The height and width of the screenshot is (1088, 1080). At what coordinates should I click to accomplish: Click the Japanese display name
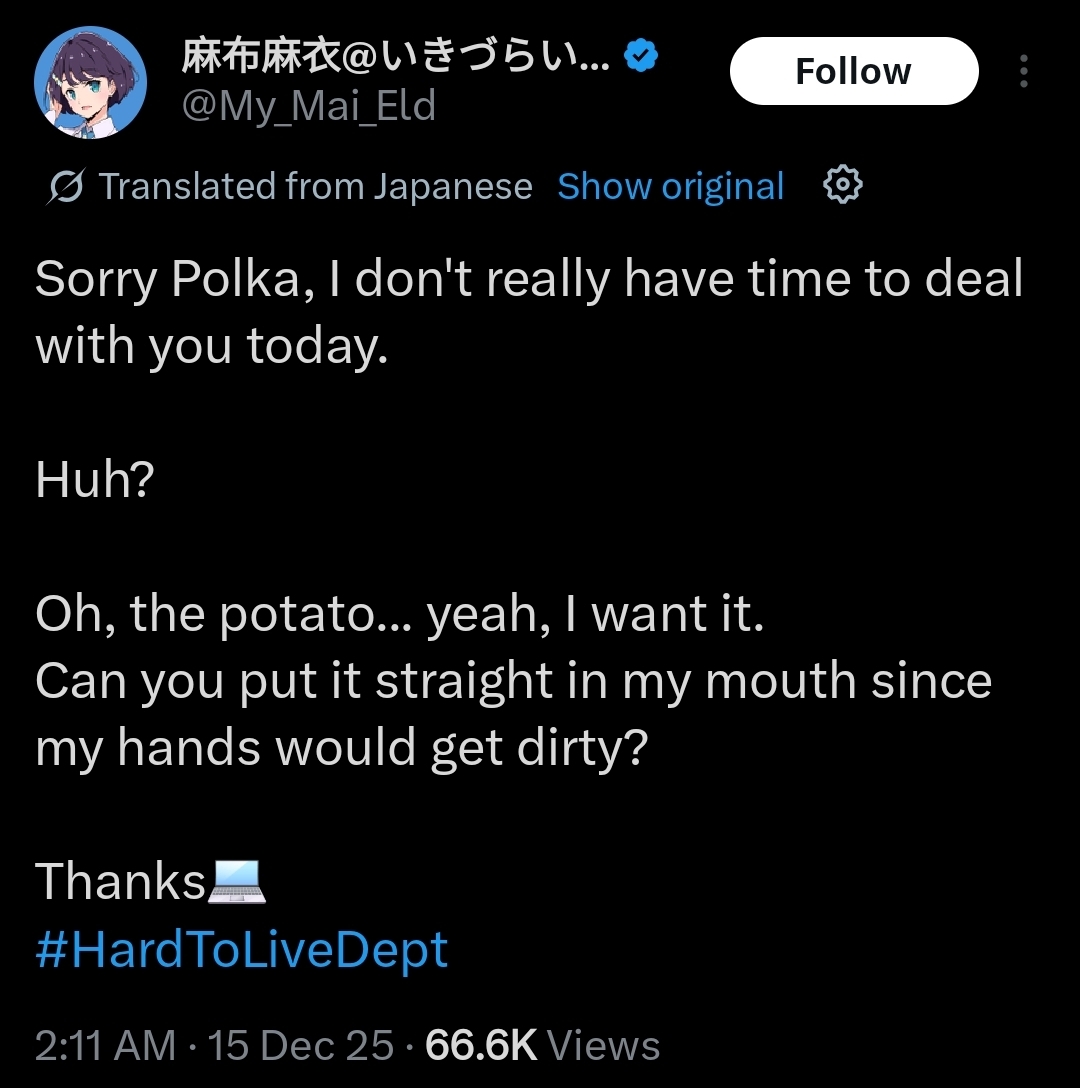pos(395,58)
